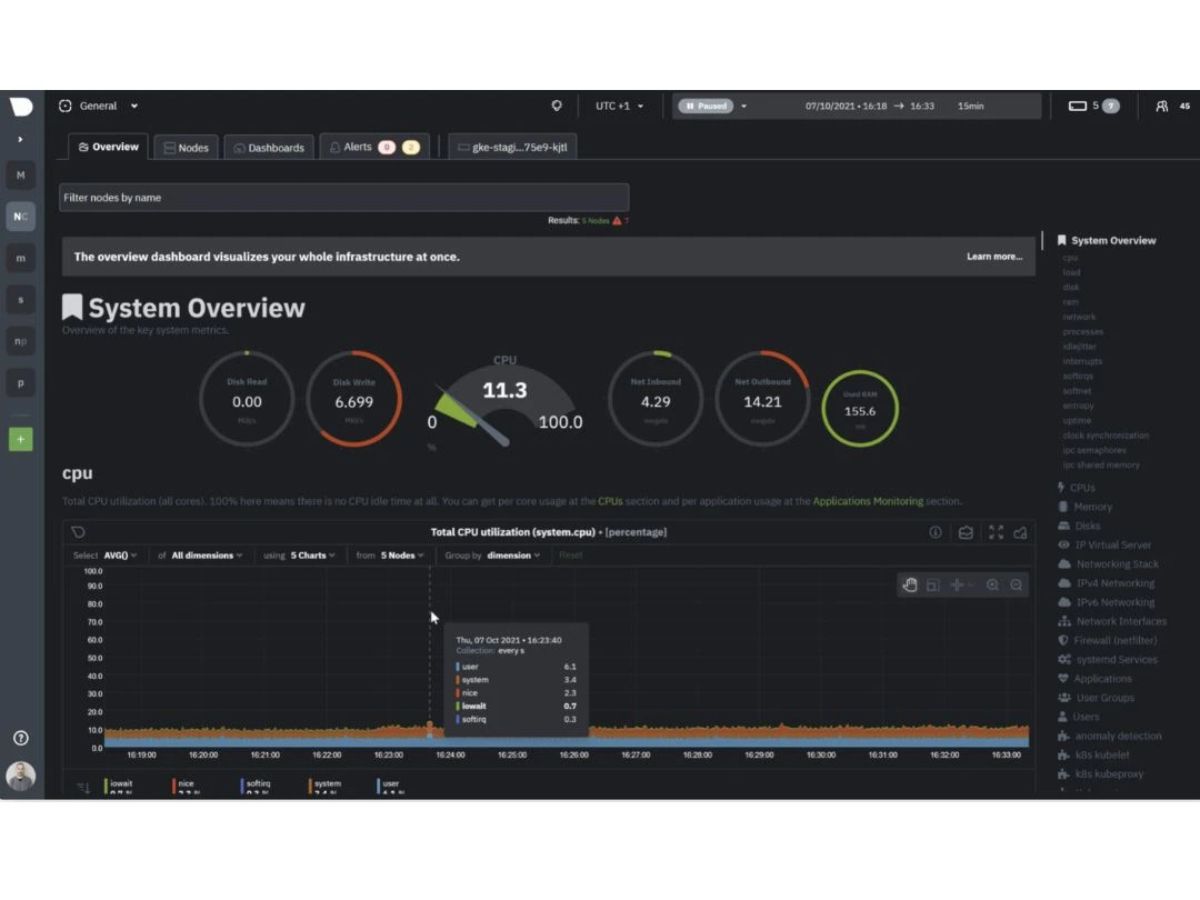
Task: Open the Dashboards tab
Action: [x=269, y=147]
